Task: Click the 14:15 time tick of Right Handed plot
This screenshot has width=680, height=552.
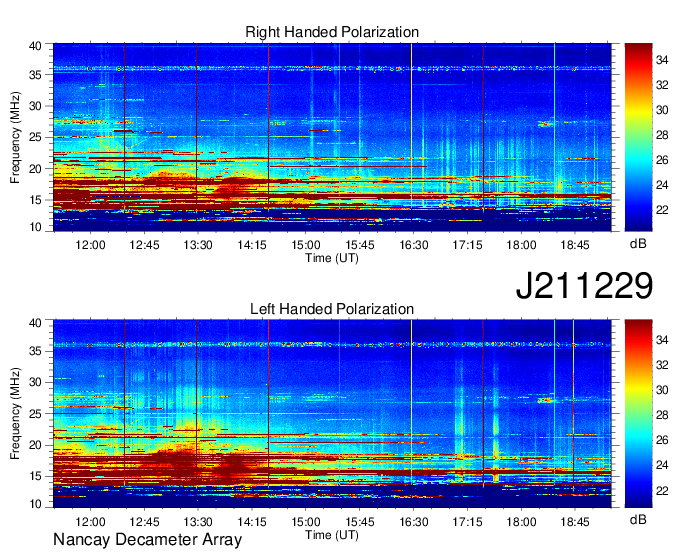Action: click(x=252, y=245)
